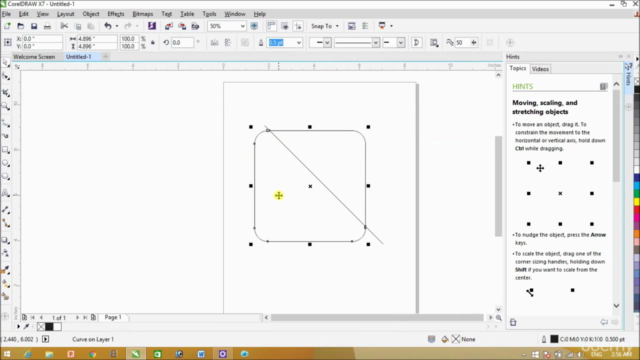Select the Page 1 tab

click(x=113, y=317)
